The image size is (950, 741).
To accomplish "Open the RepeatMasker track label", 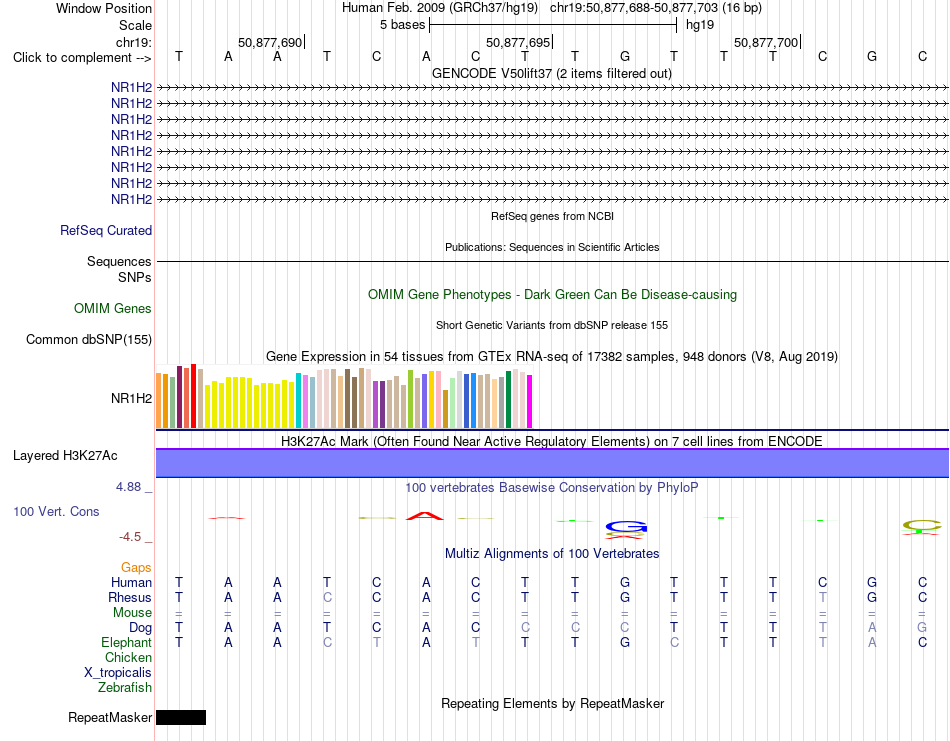I will tap(110, 717).
